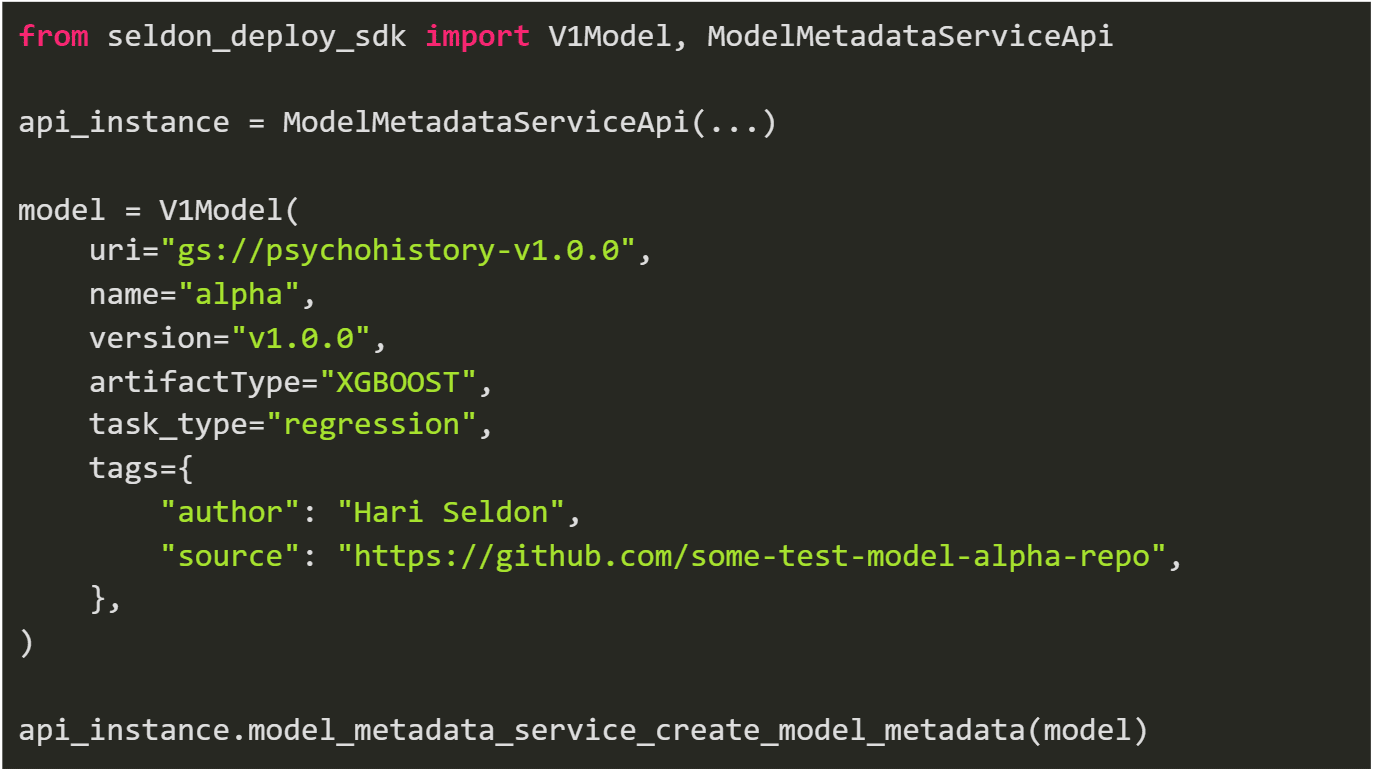Click the "source" dictionary key
Screen dimensions: 1374x769
coord(230,555)
